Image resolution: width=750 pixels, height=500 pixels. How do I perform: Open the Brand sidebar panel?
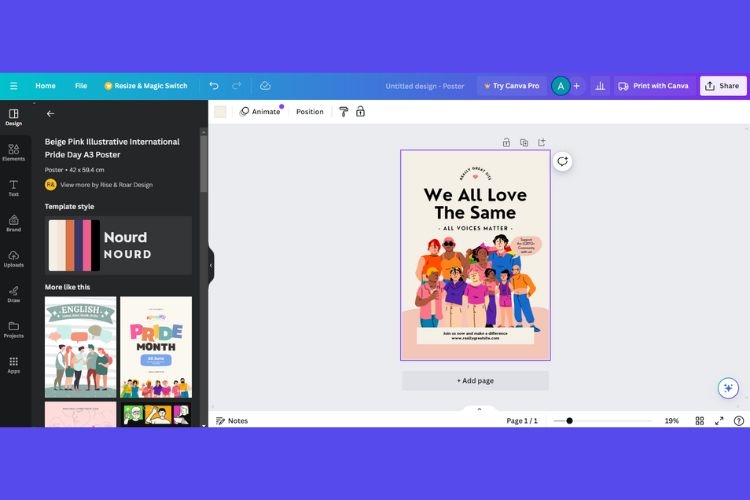click(x=13, y=223)
